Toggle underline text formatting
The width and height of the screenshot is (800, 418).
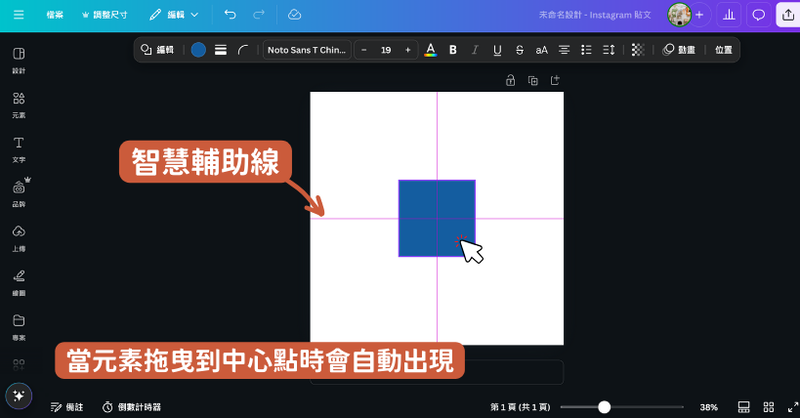point(497,50)
